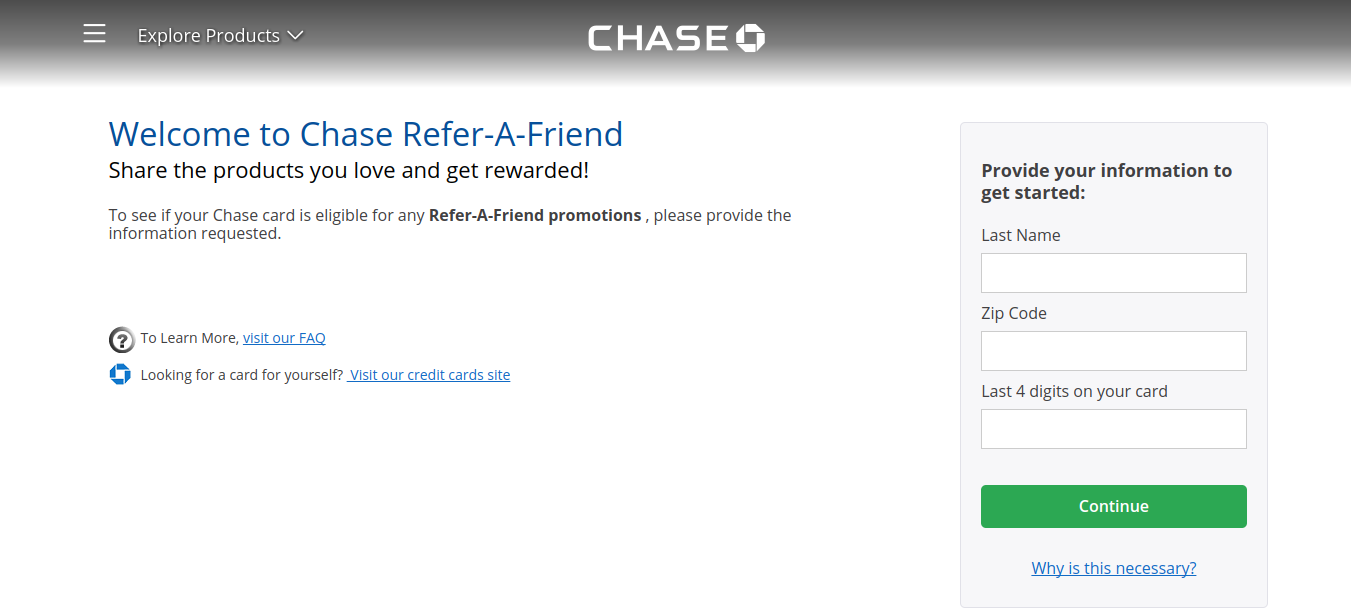Click the Chase octagon logo in the header
1351x615 pixels.
tap(749, 37)
